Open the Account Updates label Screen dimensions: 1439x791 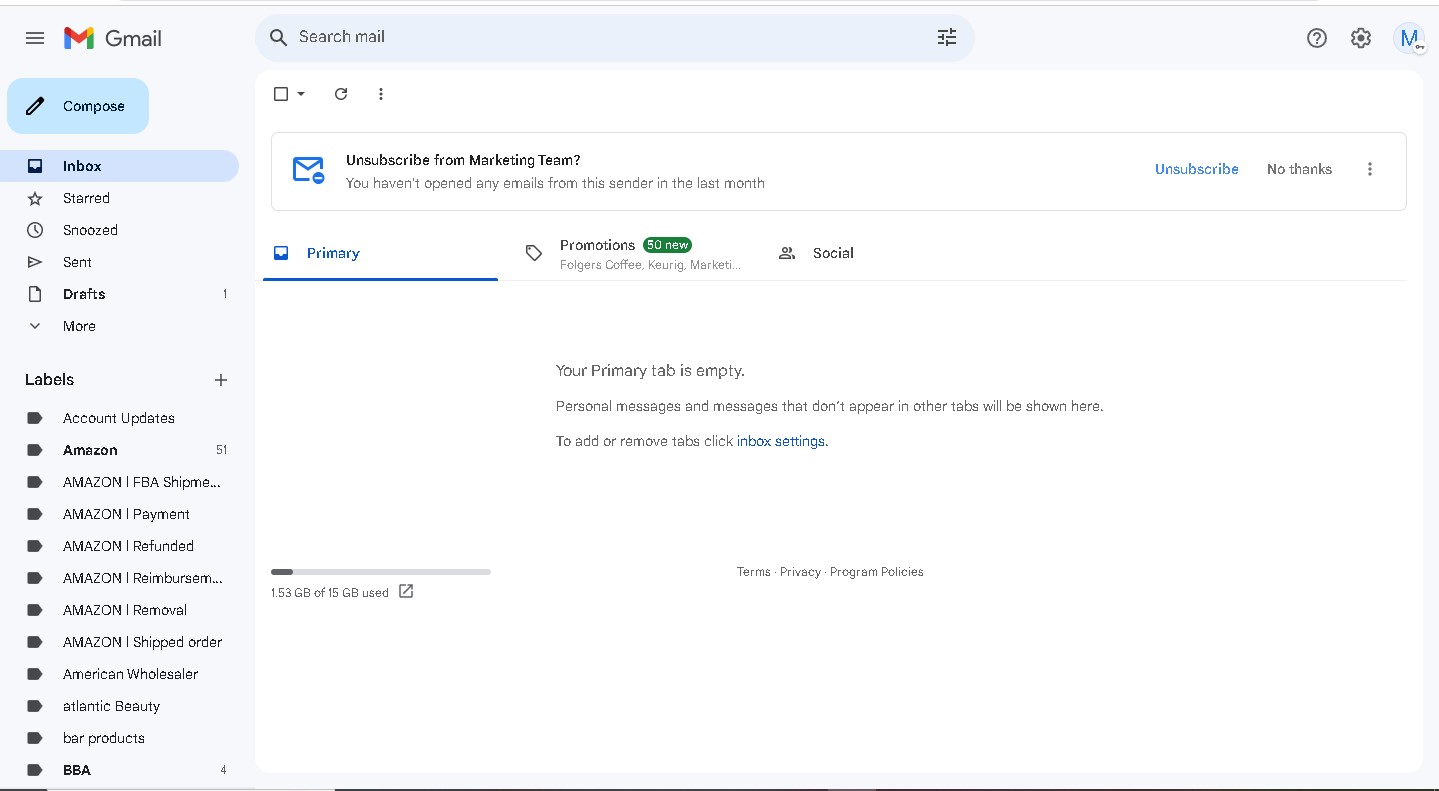tap(119, 418)
